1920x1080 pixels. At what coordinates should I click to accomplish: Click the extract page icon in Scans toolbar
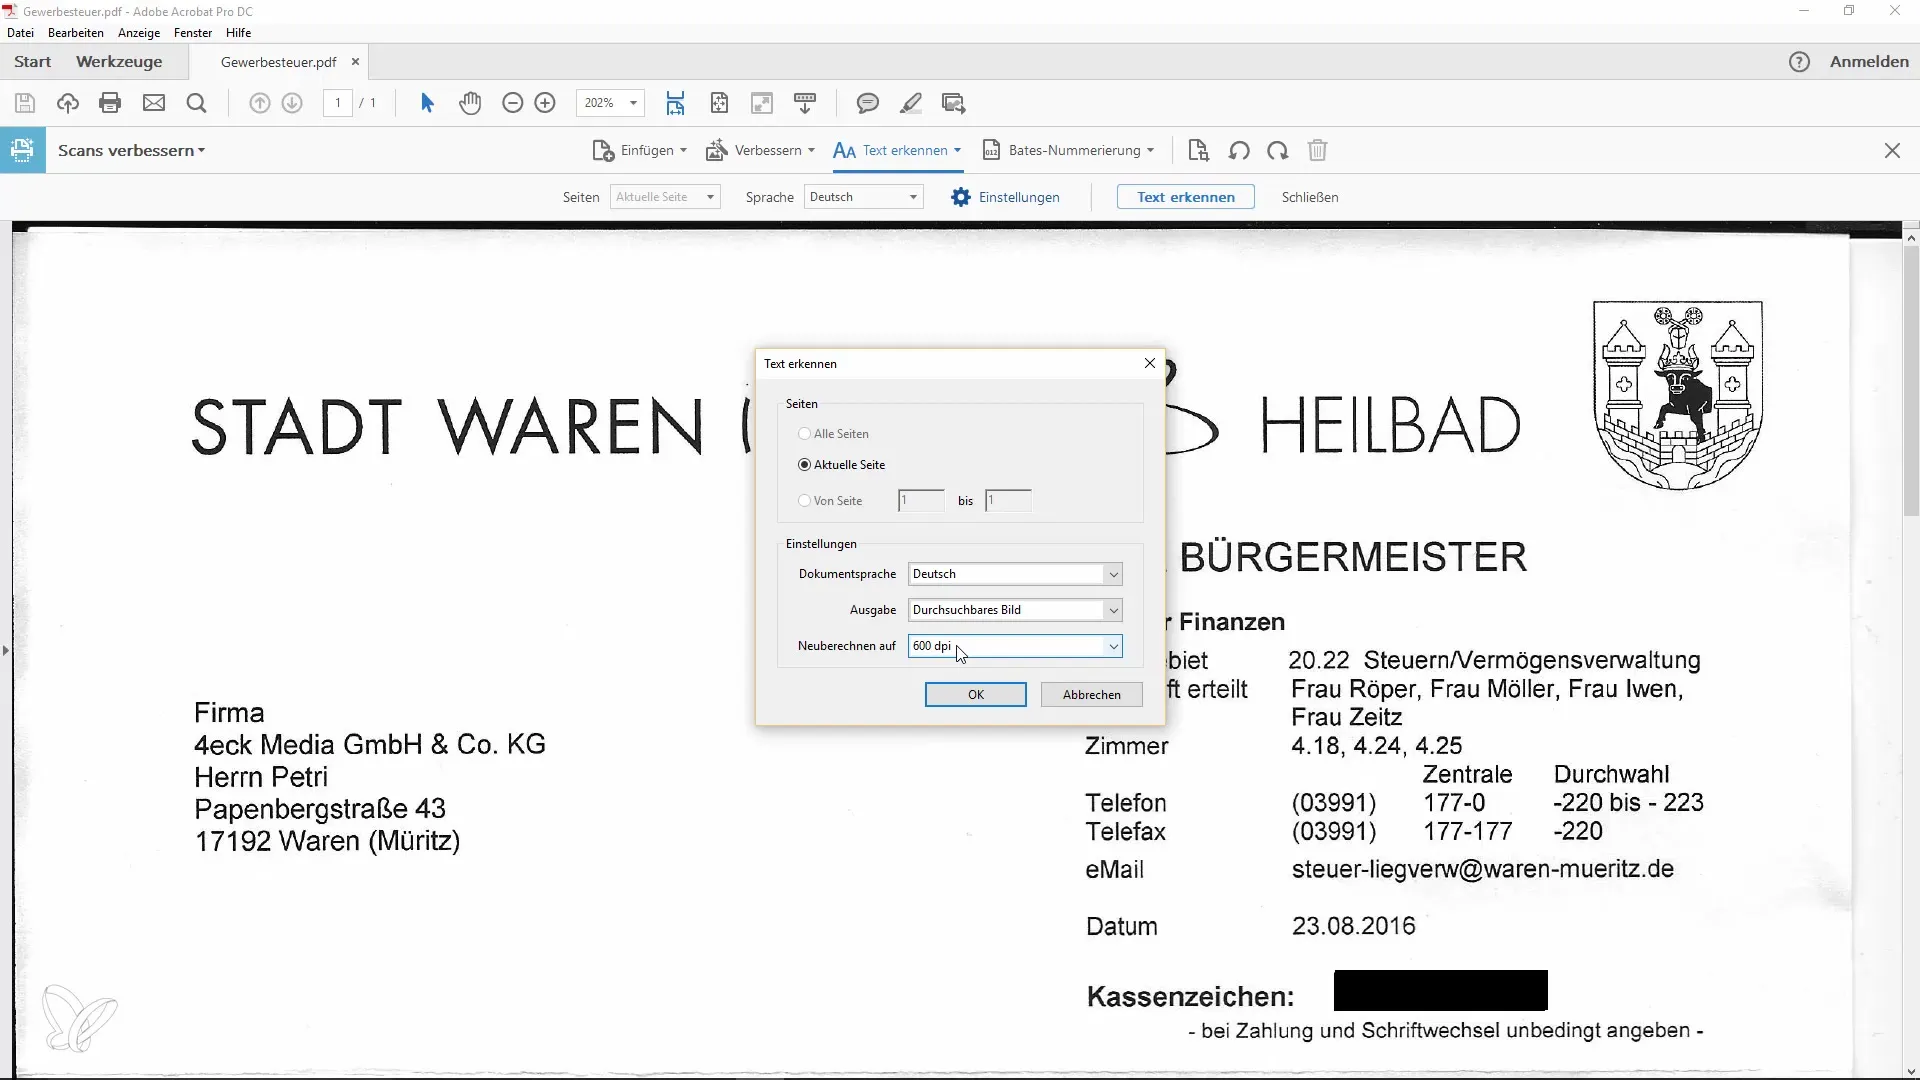1198,151
